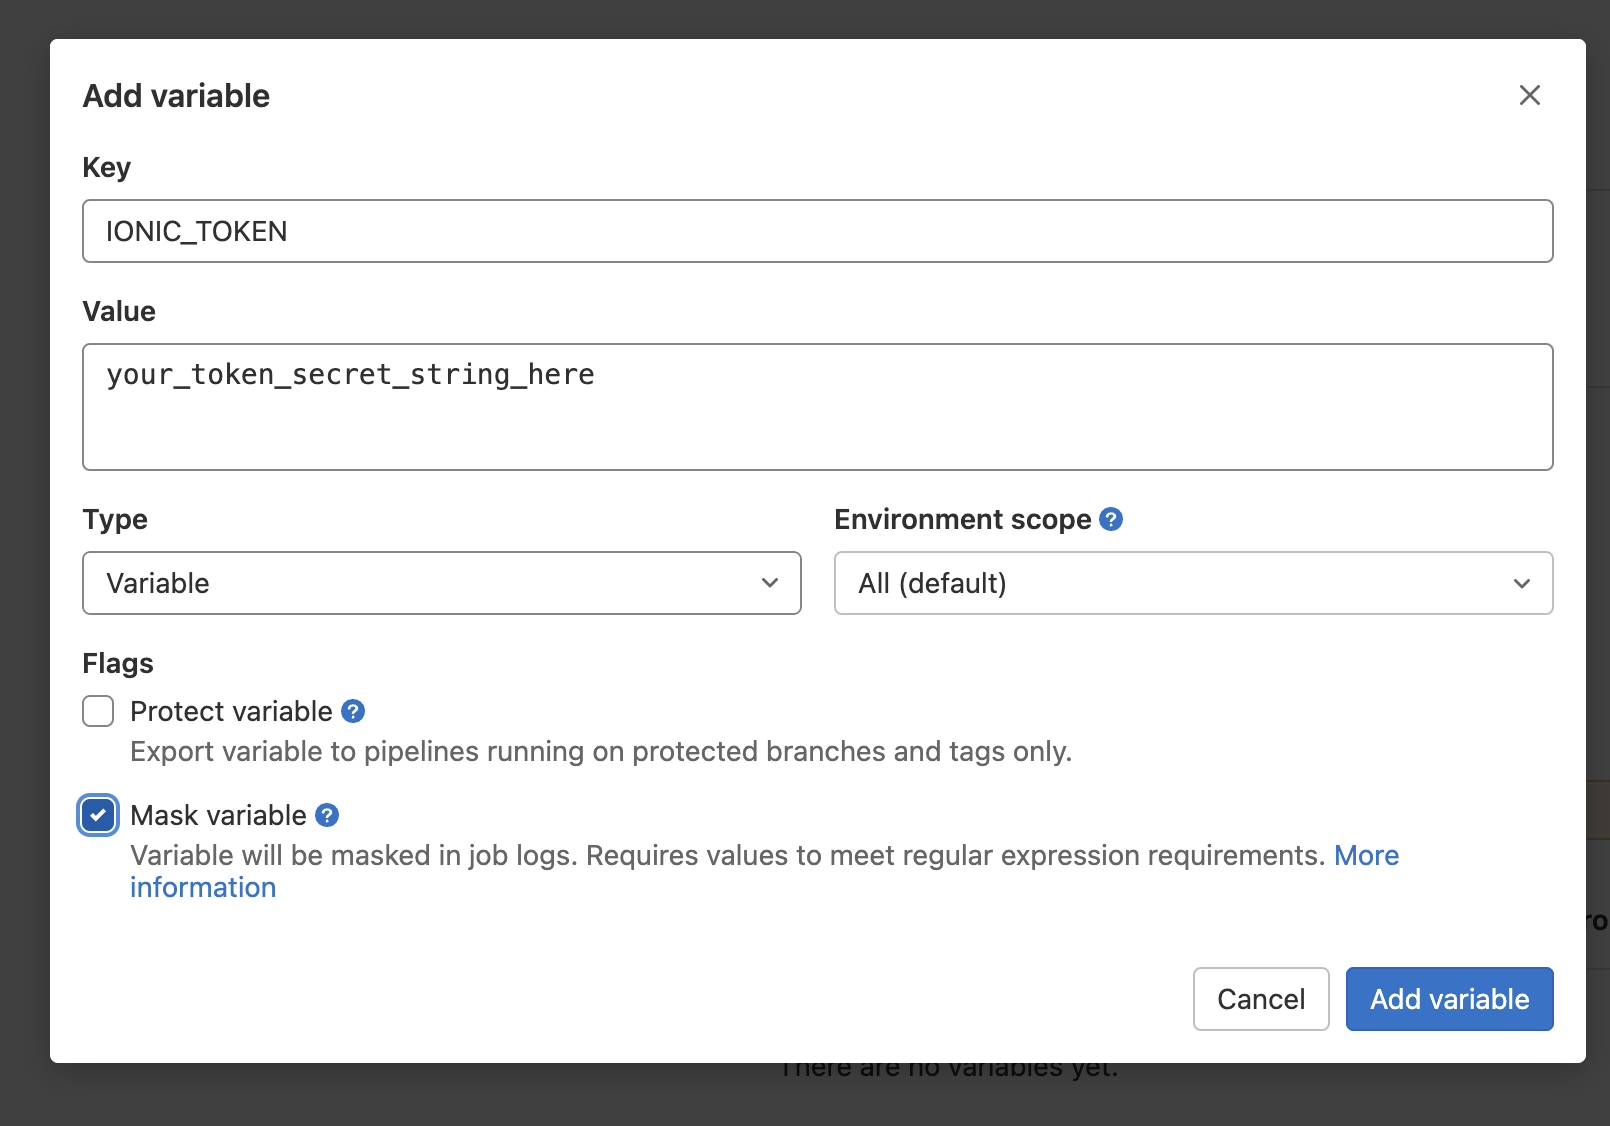The height and width of the screenshot is (1126, 1610).
Task: Open the All (default) environment scope dropdown
Action: tap(1193, 583)
